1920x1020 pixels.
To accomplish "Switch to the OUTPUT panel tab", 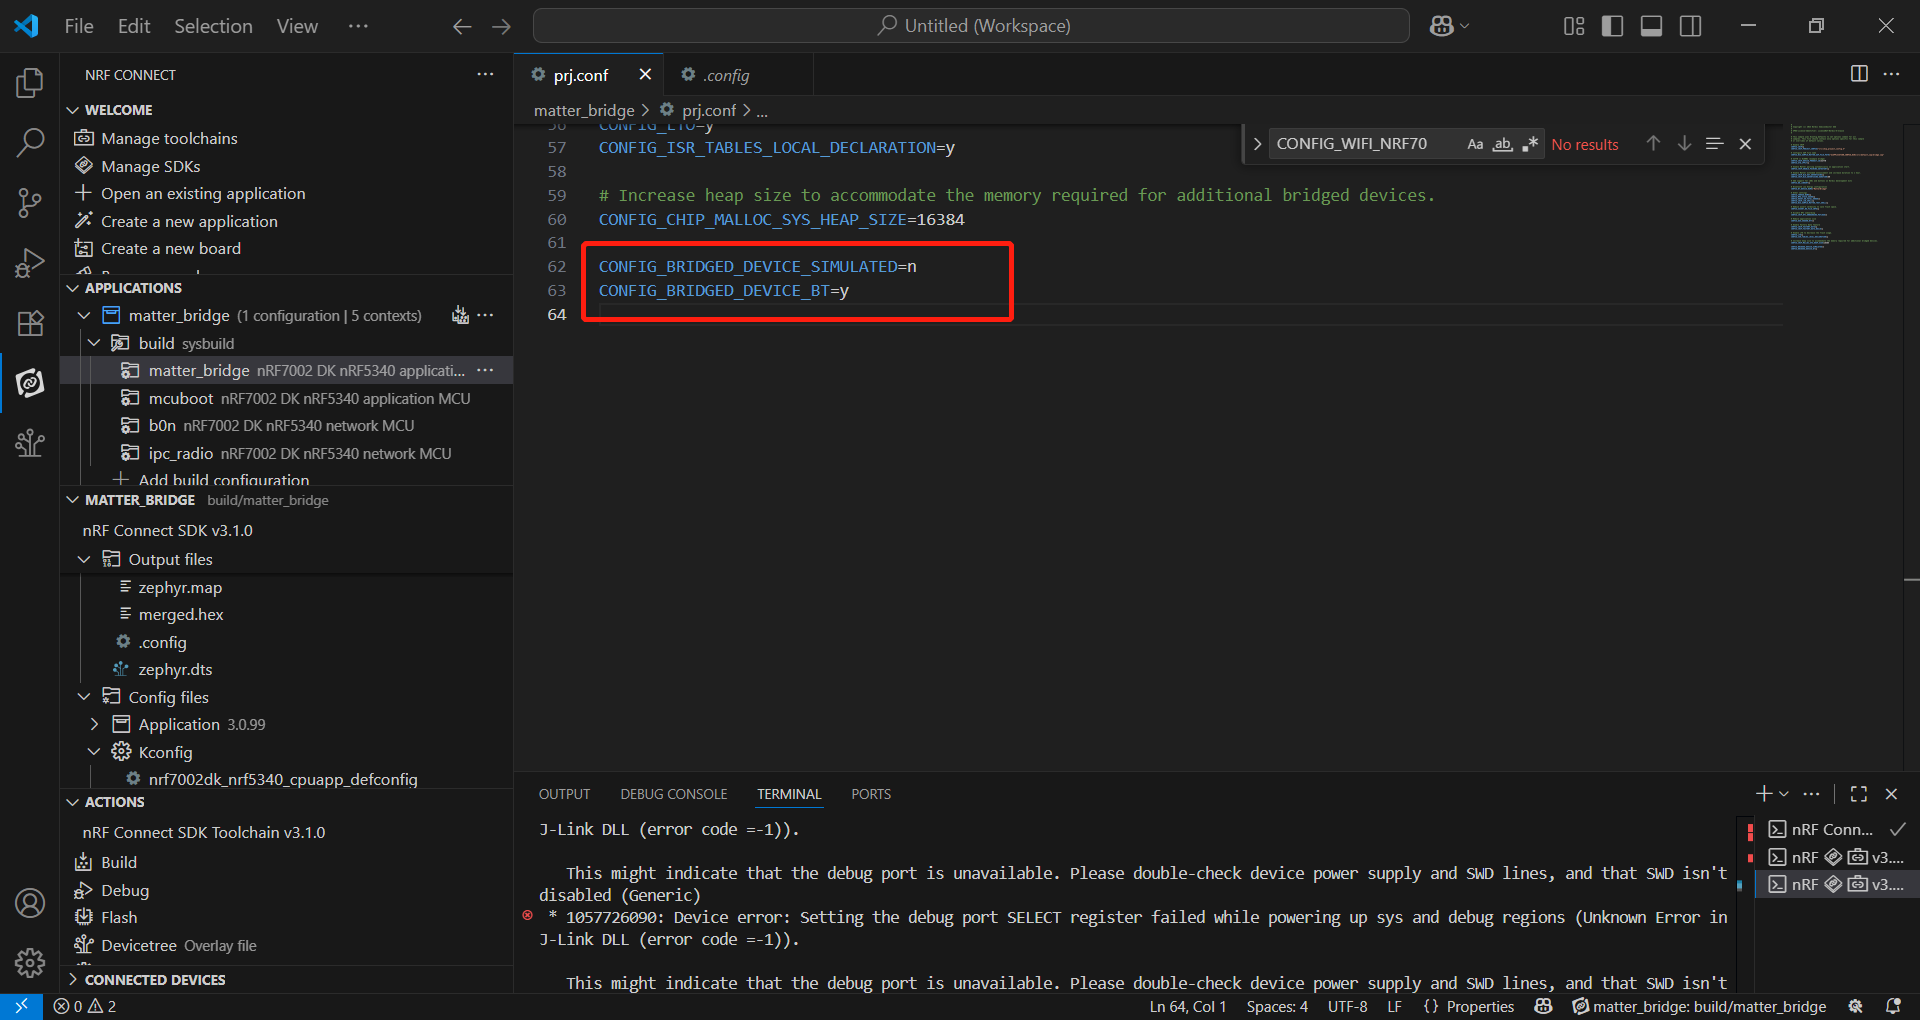I will pyautogui.click(x=564, y=794).
